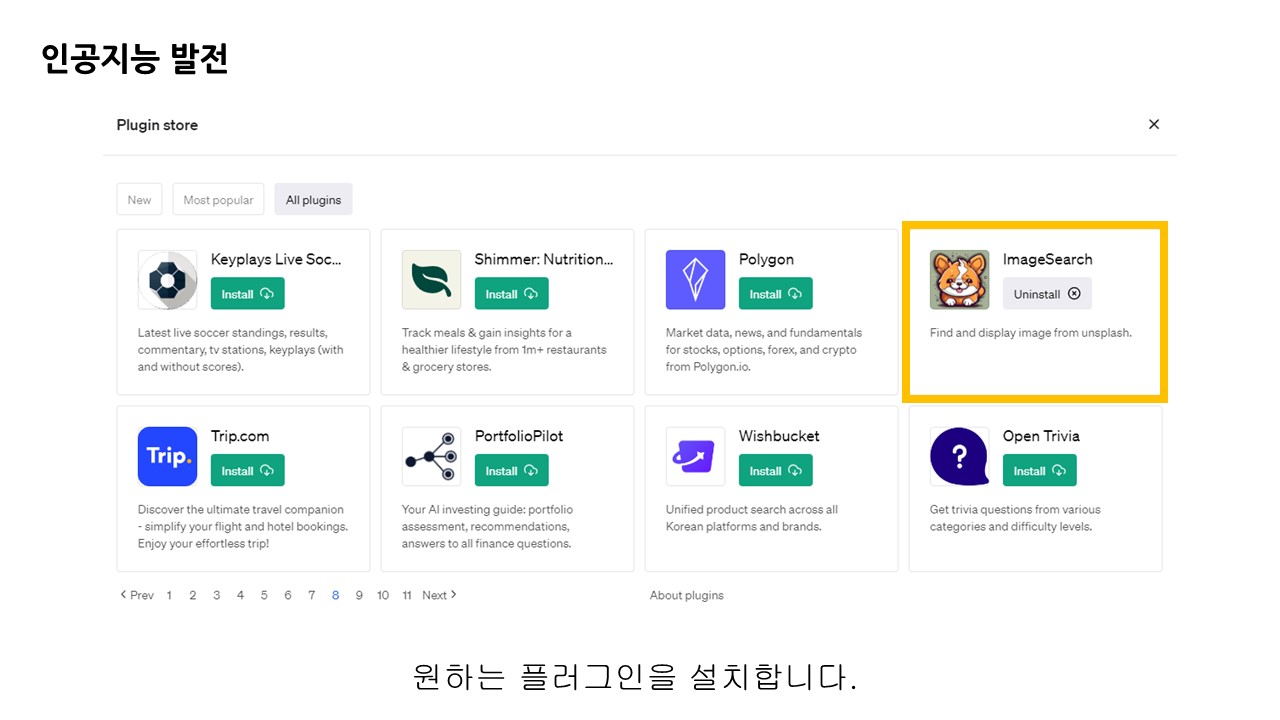The width and height of the screenshot is (1280, 720).
Task: Click the ImageSearch corgi icon
Action: coord(959,280)
